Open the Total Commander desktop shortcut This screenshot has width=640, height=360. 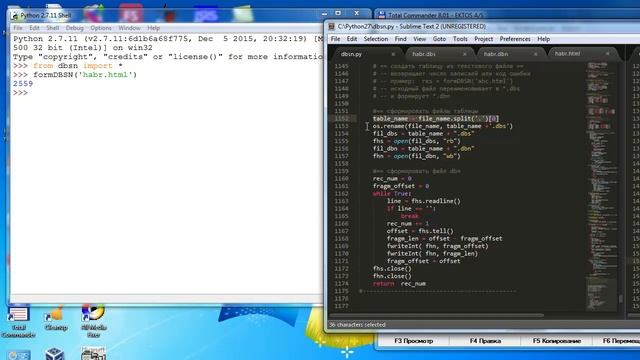click(18, 322)
